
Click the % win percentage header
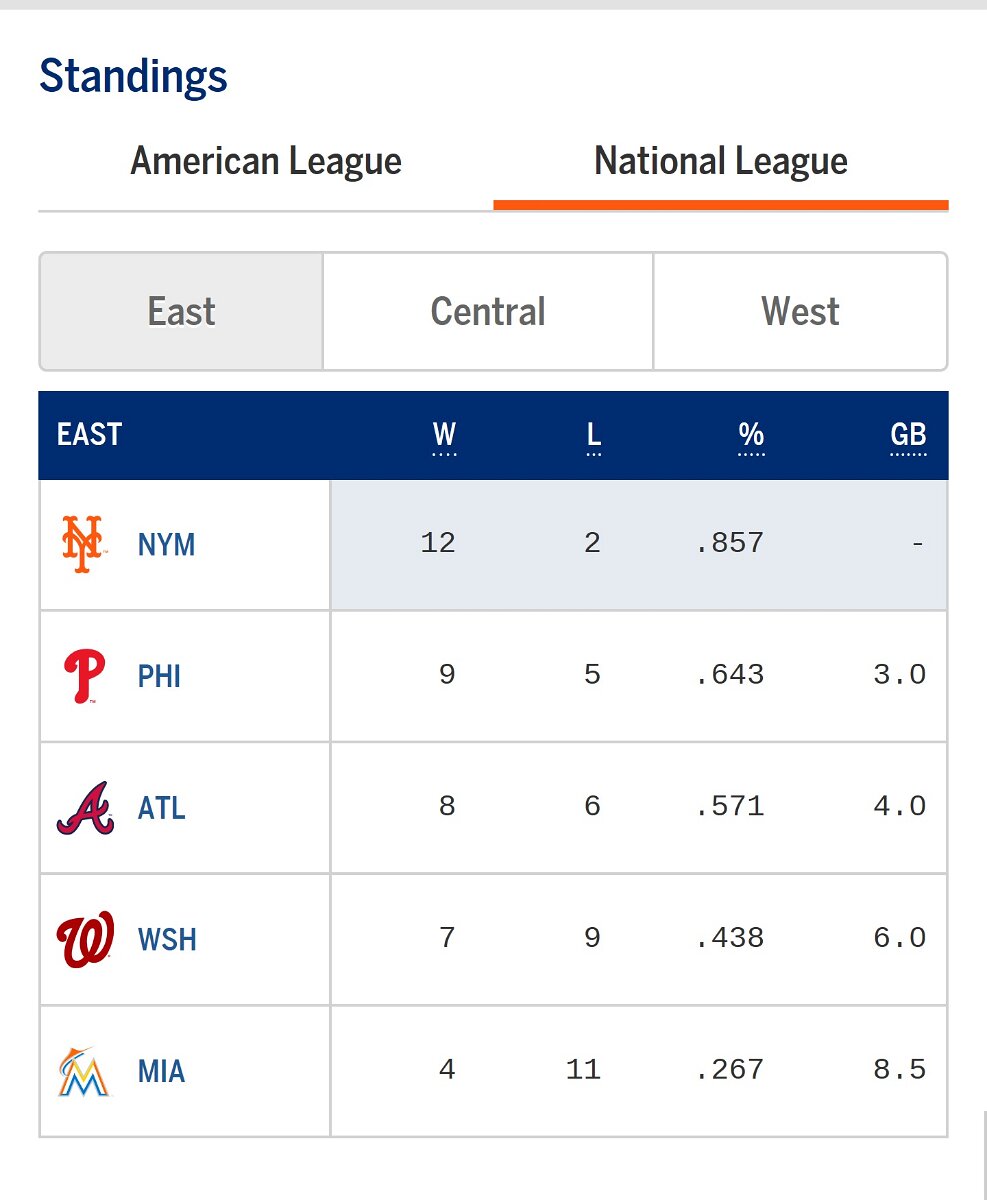pyautogui.click(x=751, y=435)
